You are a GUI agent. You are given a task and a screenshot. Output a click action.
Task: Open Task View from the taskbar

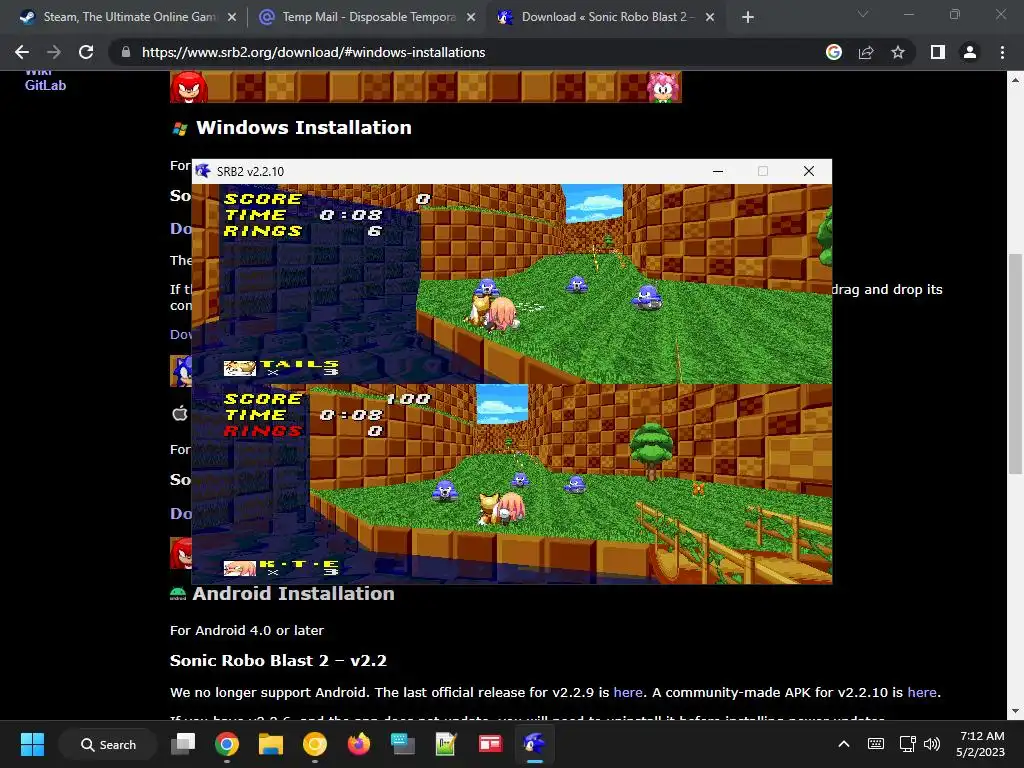[184, 744]
